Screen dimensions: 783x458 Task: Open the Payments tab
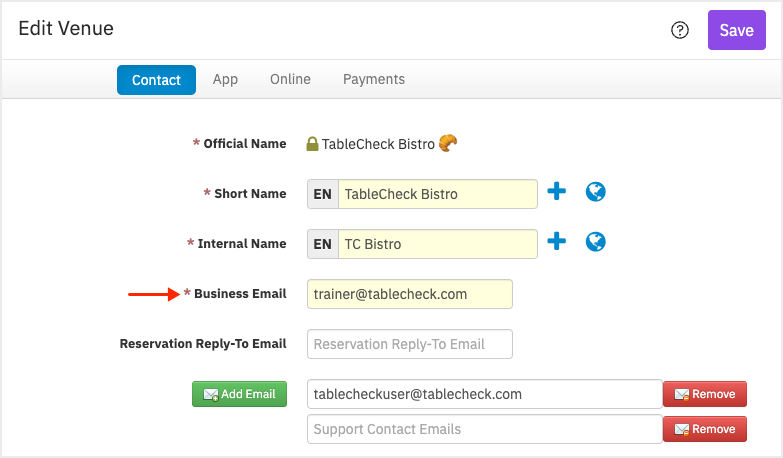pyautogui.click(x=374, y=79)
